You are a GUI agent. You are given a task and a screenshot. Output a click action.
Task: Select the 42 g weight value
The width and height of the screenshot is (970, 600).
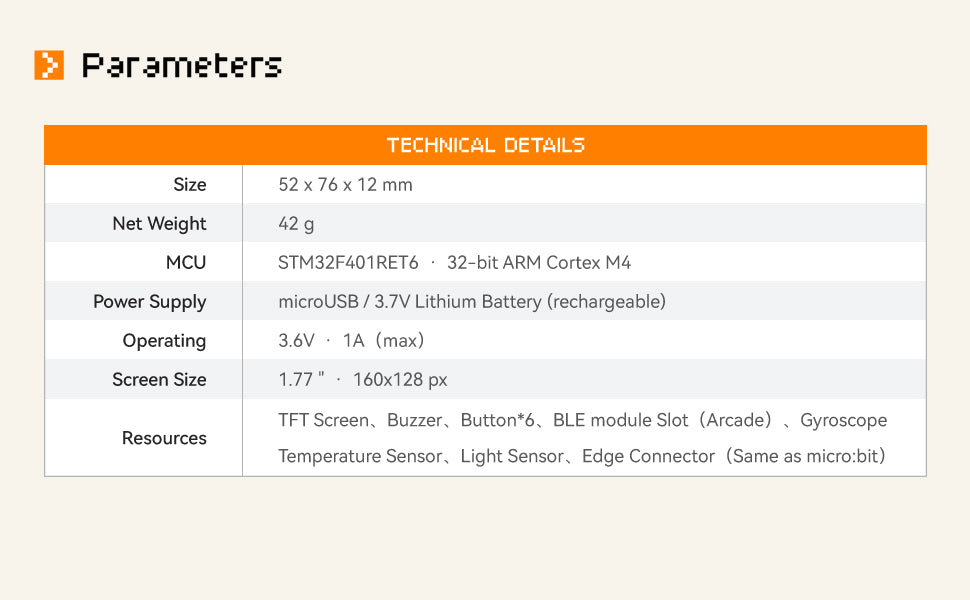pos(296,224)
